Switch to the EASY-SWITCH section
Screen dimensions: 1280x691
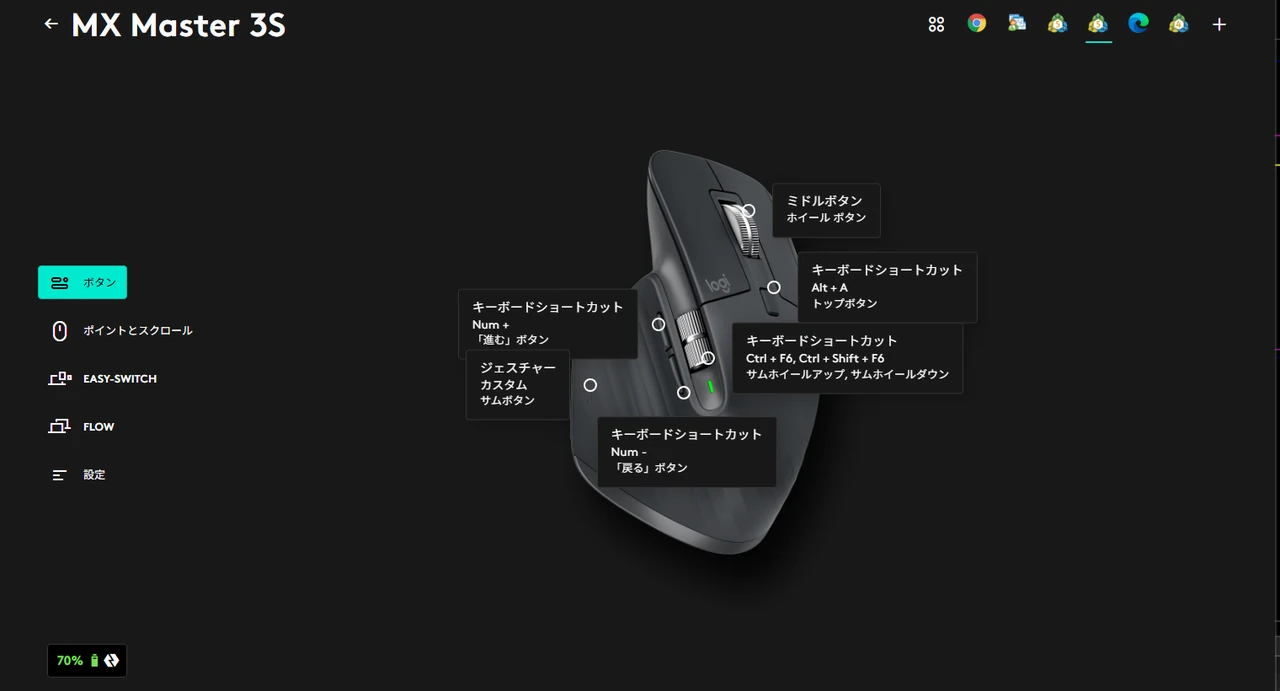tap(103, 379)
